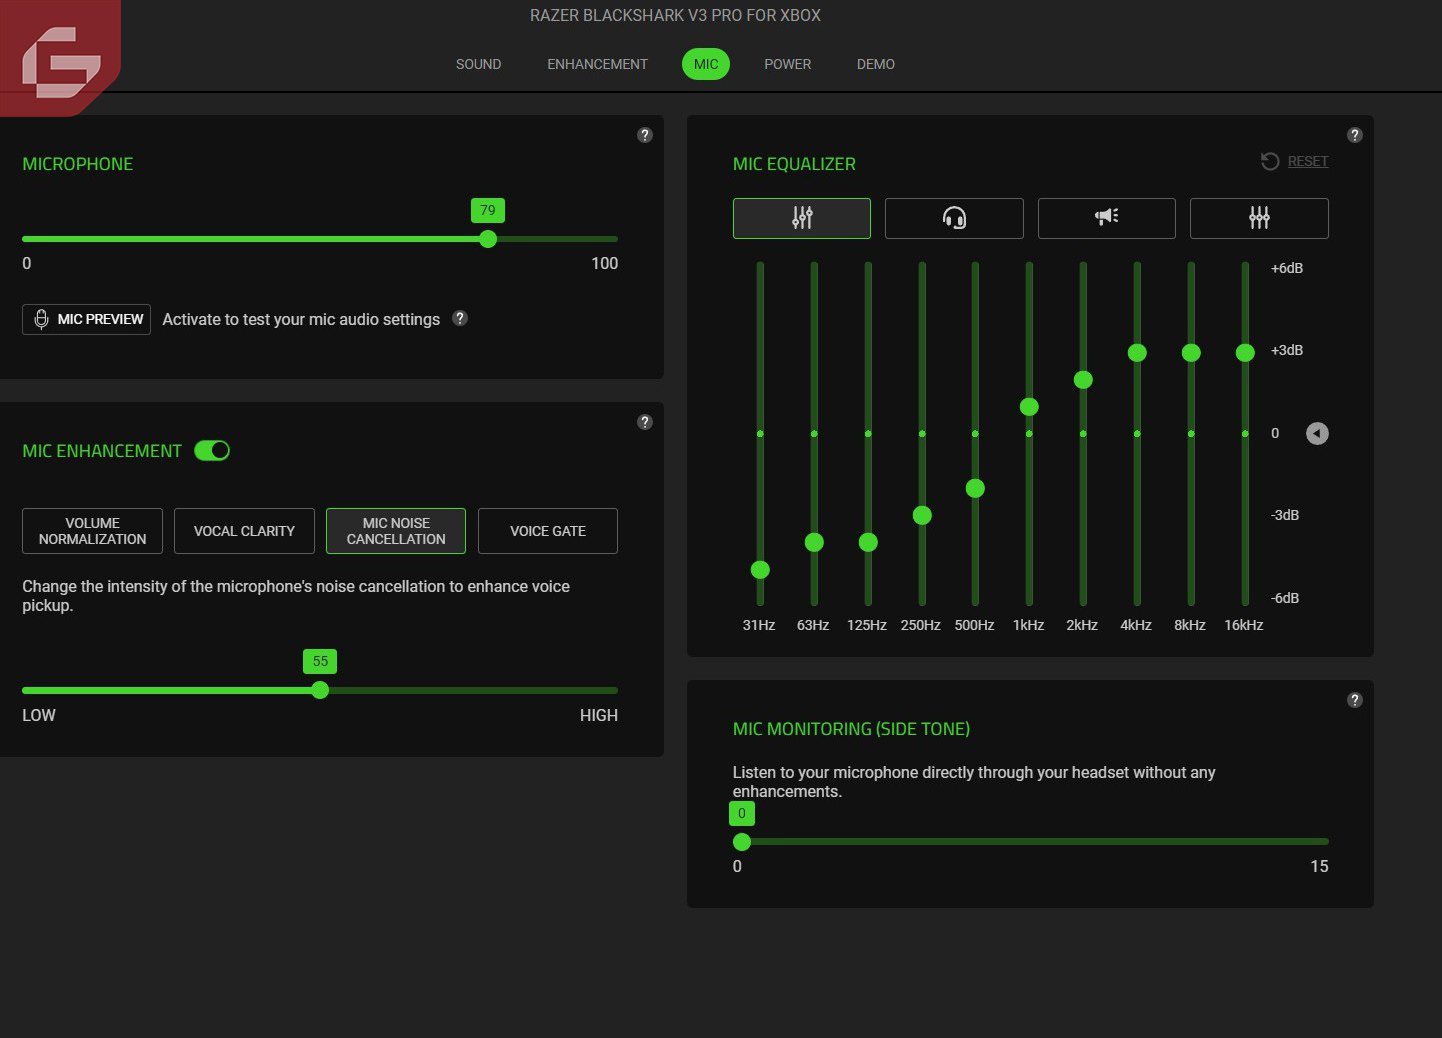Click the 63Hz equalizer band handle

(814, 542)
